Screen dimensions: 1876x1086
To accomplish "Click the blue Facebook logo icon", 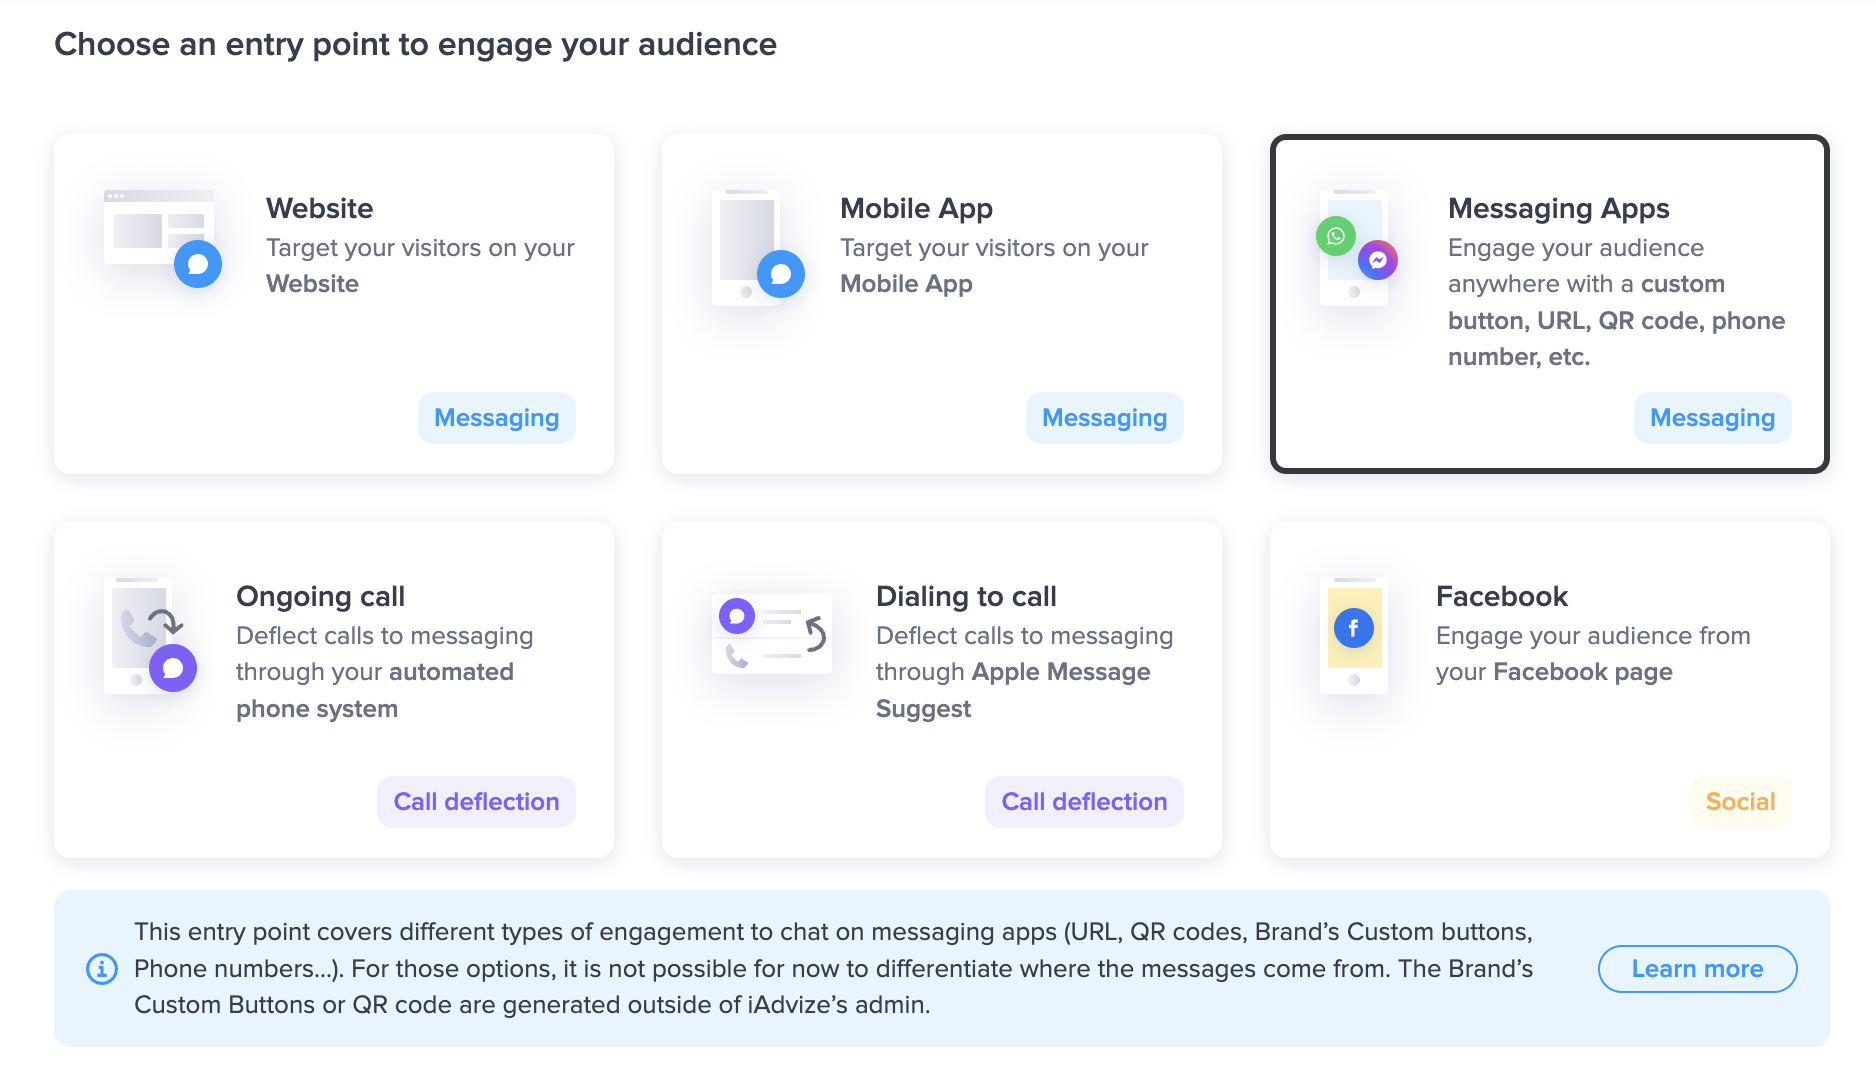I will point(1353,628).
